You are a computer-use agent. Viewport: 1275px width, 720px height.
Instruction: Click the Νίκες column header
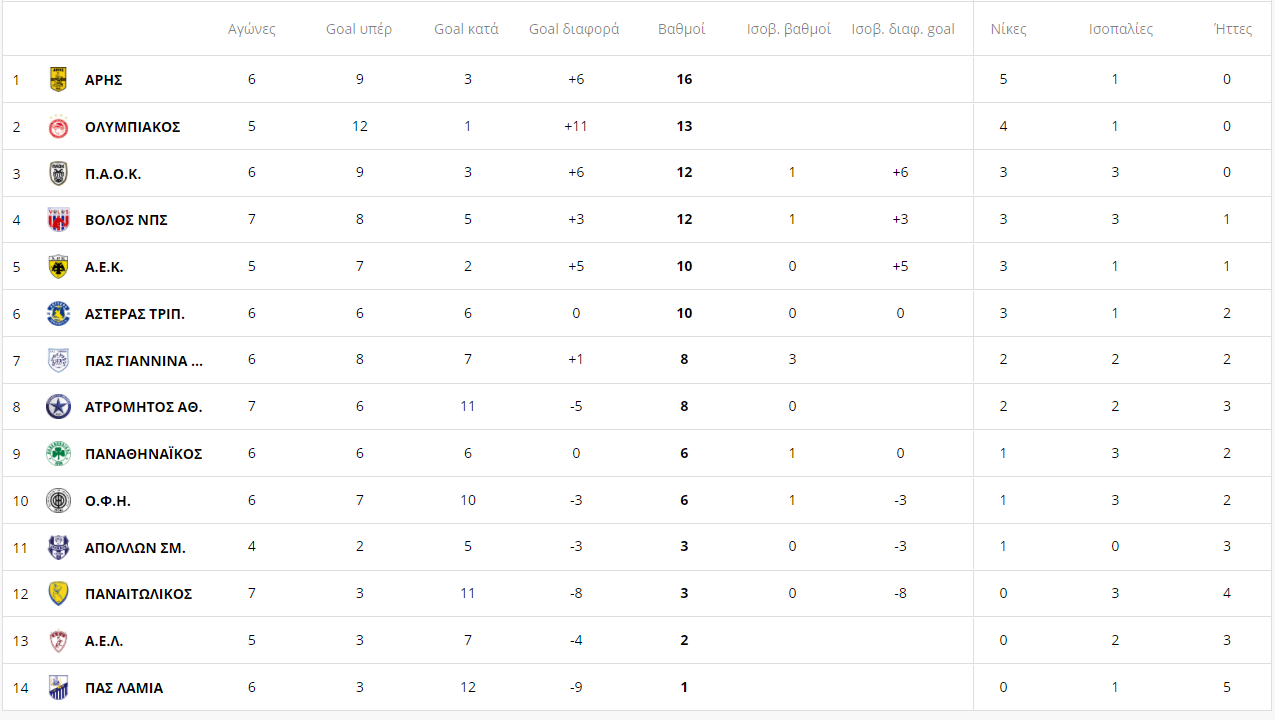[1008, 29]
